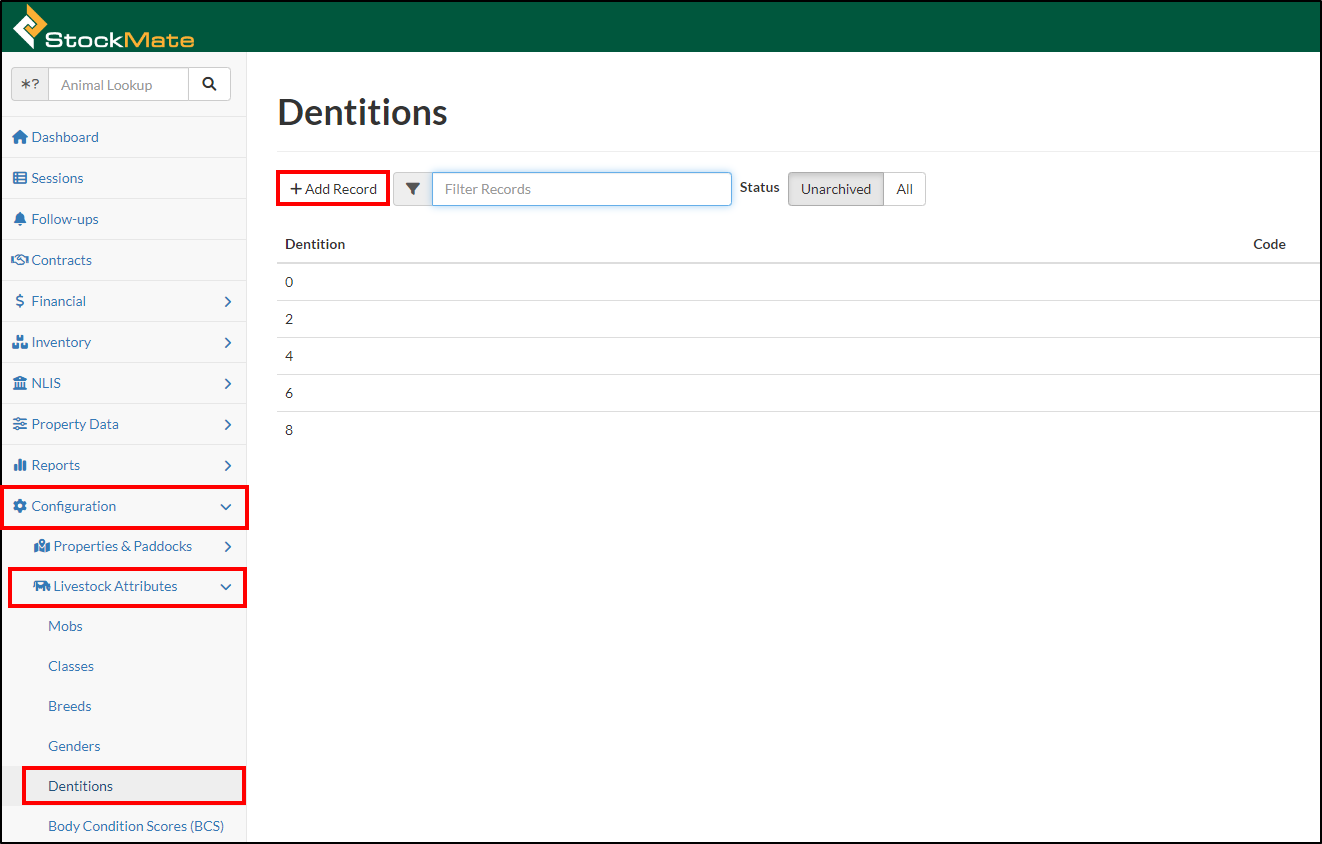Click the Sessions icon in the sidebar
This screenshot has height=844, width=1322.
[x=21, y=178]
